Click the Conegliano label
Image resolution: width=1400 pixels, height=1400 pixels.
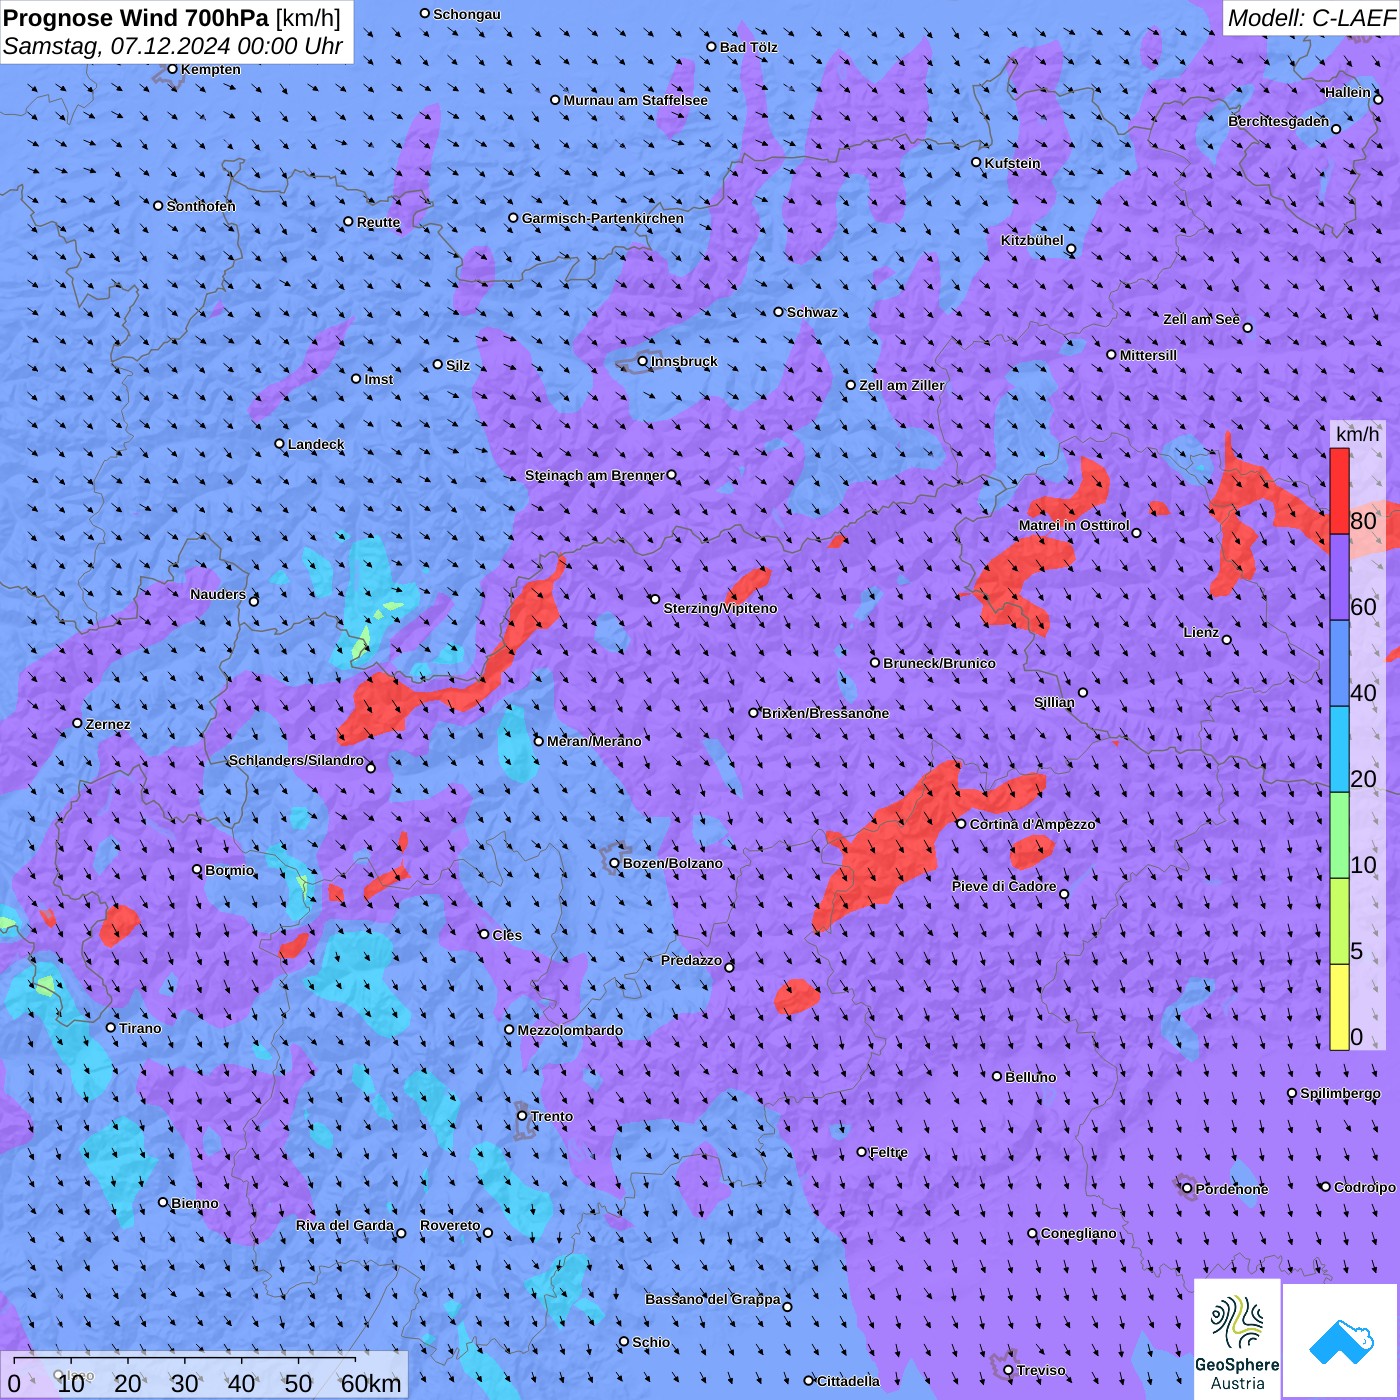pos(1078,1233)
